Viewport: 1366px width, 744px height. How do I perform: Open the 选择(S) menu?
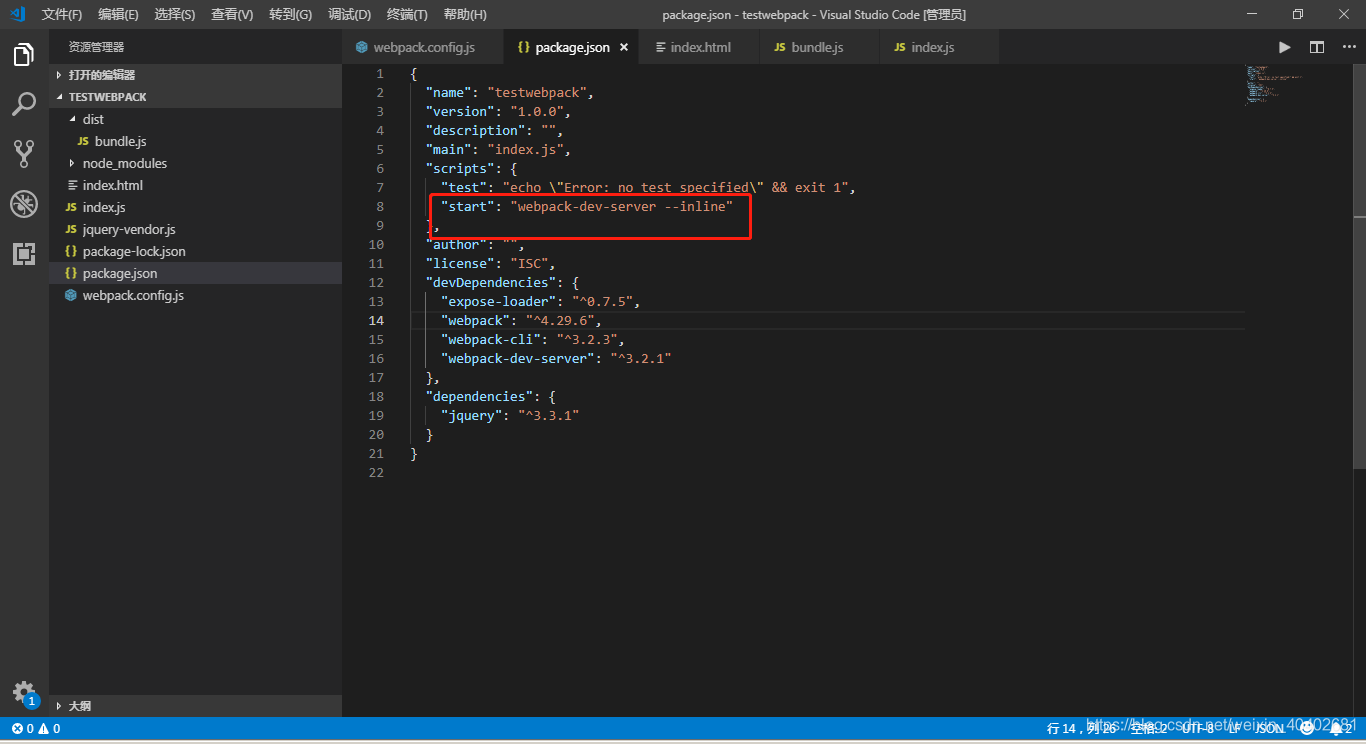(x=175, y=14)
